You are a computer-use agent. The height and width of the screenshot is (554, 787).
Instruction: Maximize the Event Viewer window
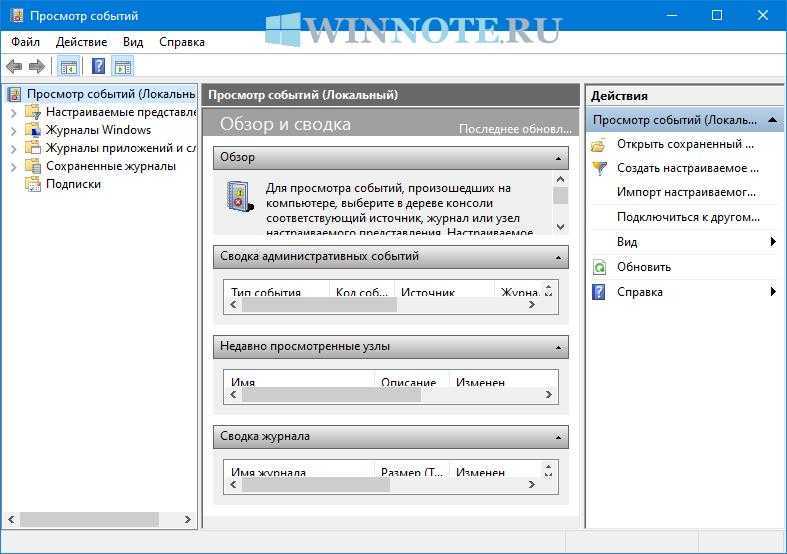(x=717, y=15)
